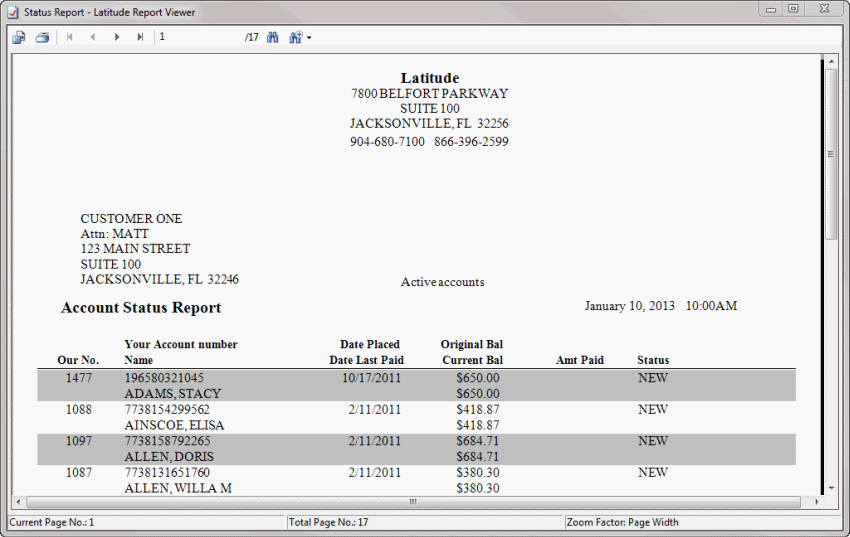Click the Total Page No.: 17 status entry
The image size is (850, 537).
[329, 522]
